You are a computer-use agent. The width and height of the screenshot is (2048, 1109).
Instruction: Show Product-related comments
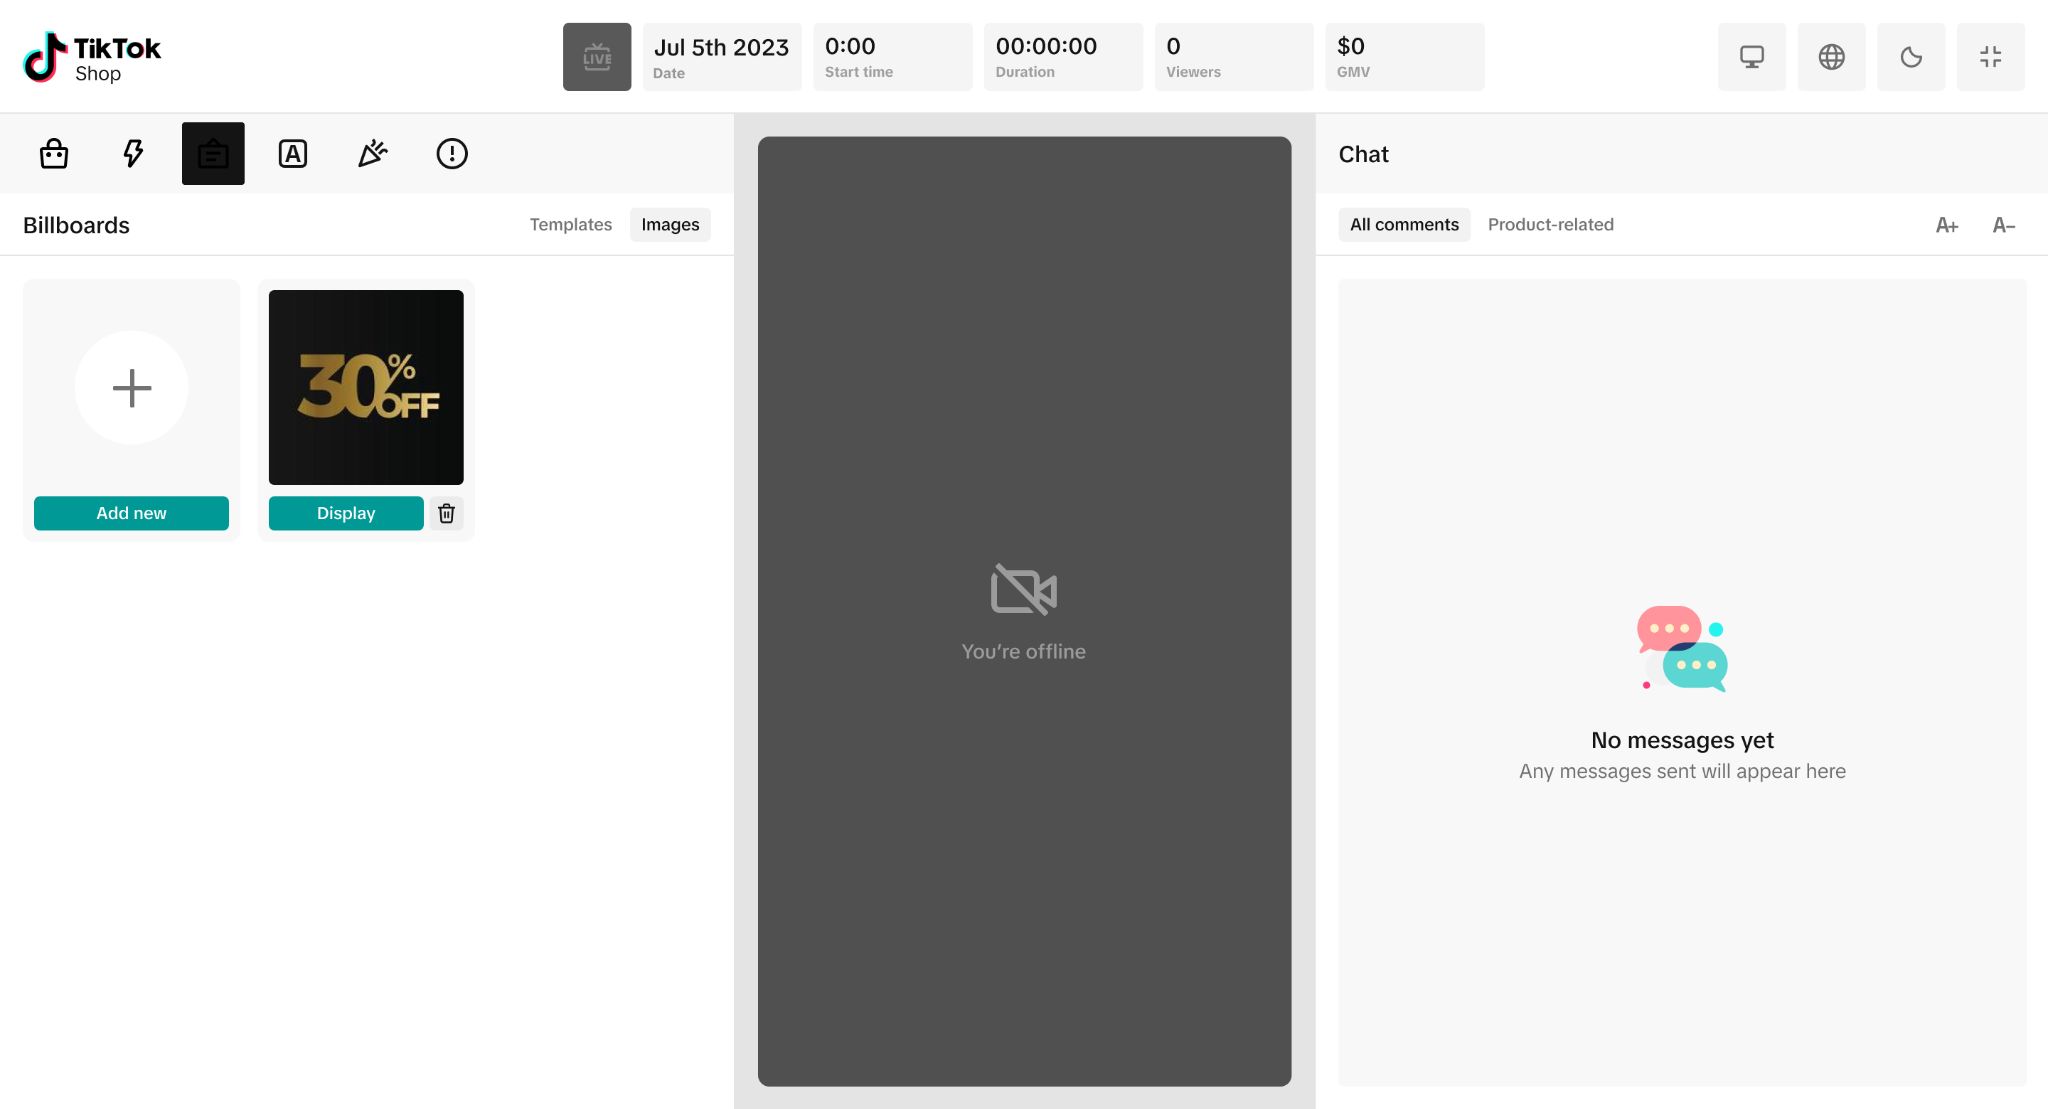1550,224
